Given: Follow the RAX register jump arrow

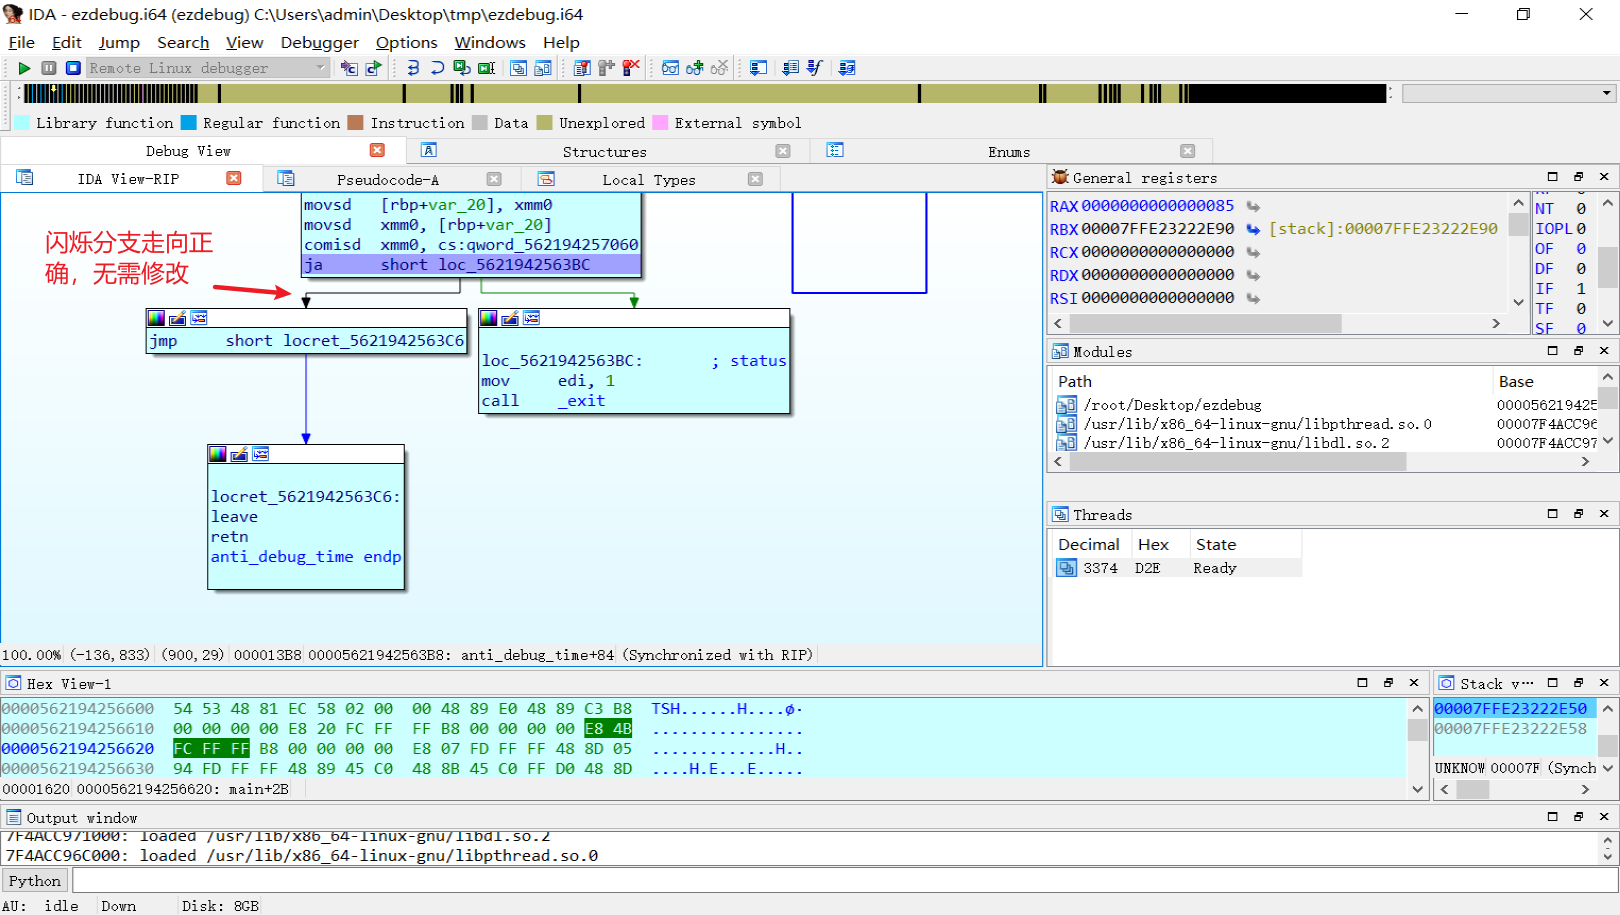Looking at the screenshot, I should point(1253,206).
